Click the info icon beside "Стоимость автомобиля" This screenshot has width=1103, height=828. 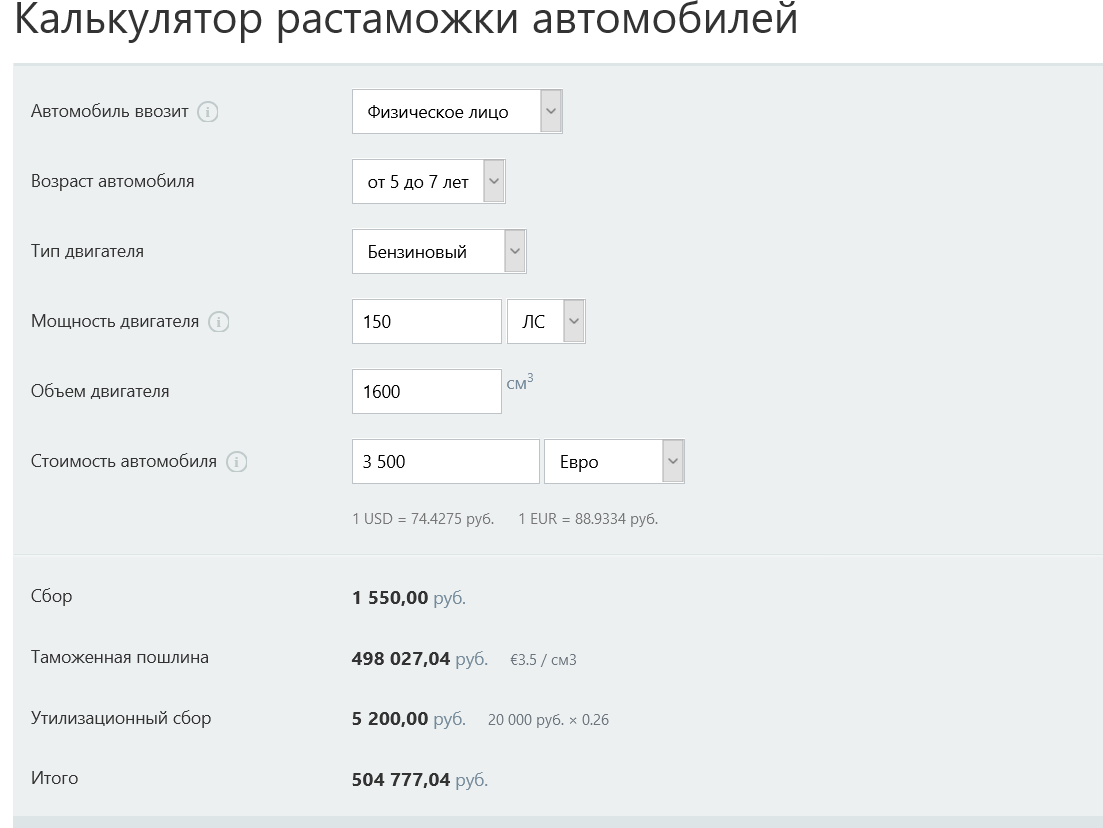pos(237,462)
